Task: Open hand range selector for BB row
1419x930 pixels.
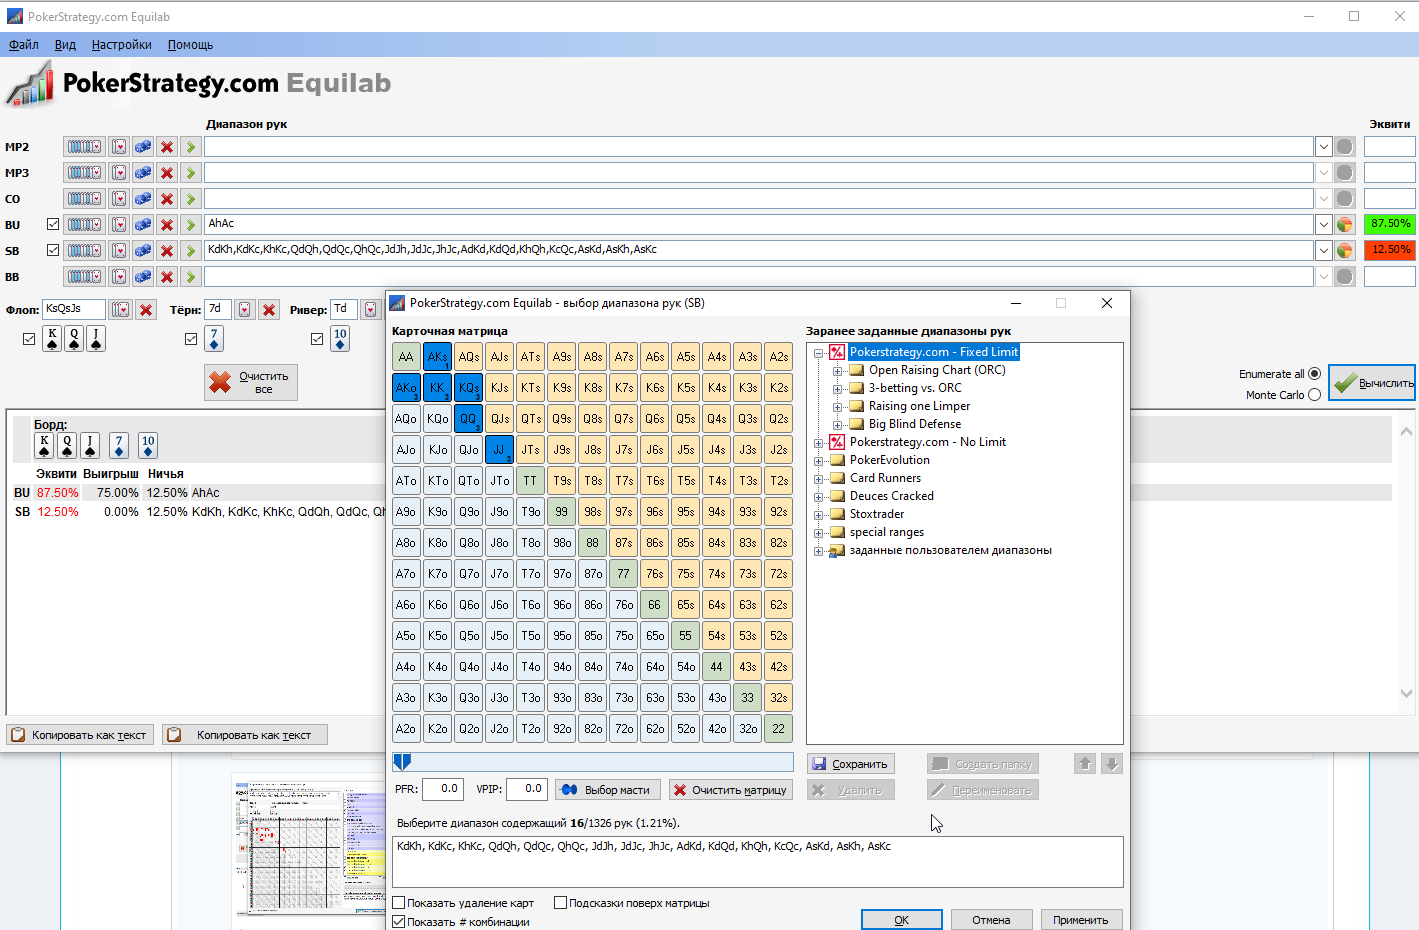Action: [x=84, y=277]
